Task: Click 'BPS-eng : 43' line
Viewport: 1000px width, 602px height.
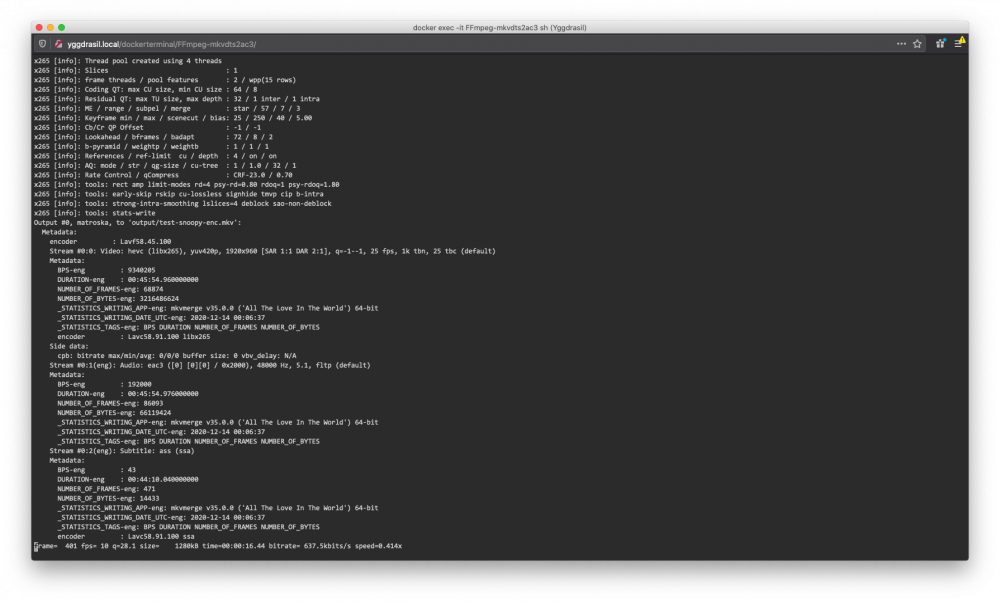Action: pos(96,470)
